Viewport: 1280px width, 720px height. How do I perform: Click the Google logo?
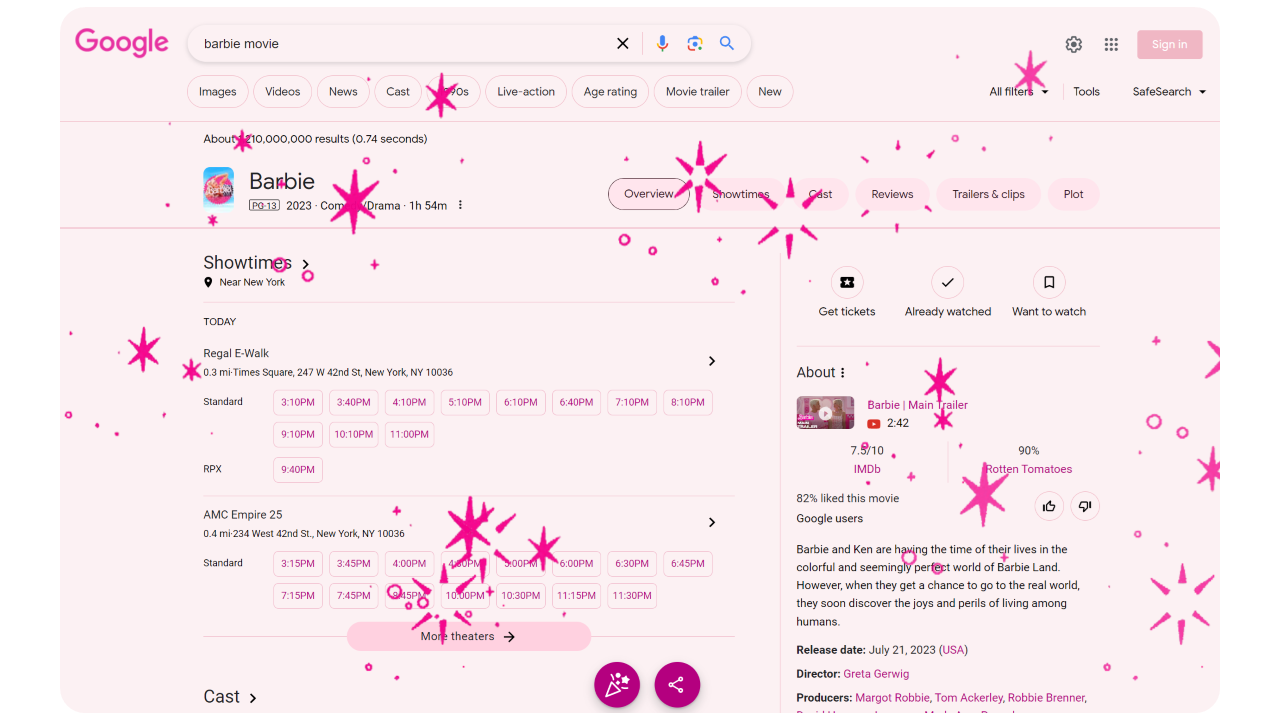point(122,42)
